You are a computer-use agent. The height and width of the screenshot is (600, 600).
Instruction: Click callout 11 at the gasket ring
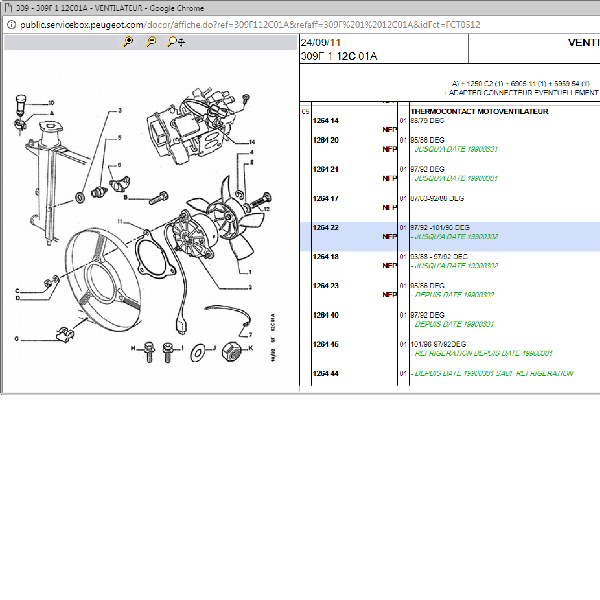coord(120,222)
